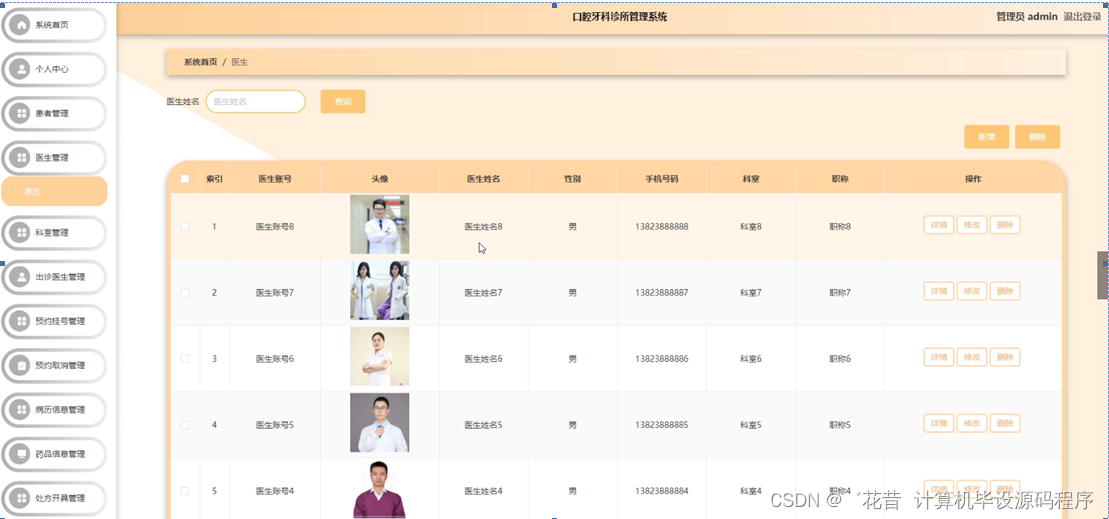1109x519 pixels.
Task: Click 修改 for 医生姓名6
Action: pyautogui.click(x=972, y=357)
